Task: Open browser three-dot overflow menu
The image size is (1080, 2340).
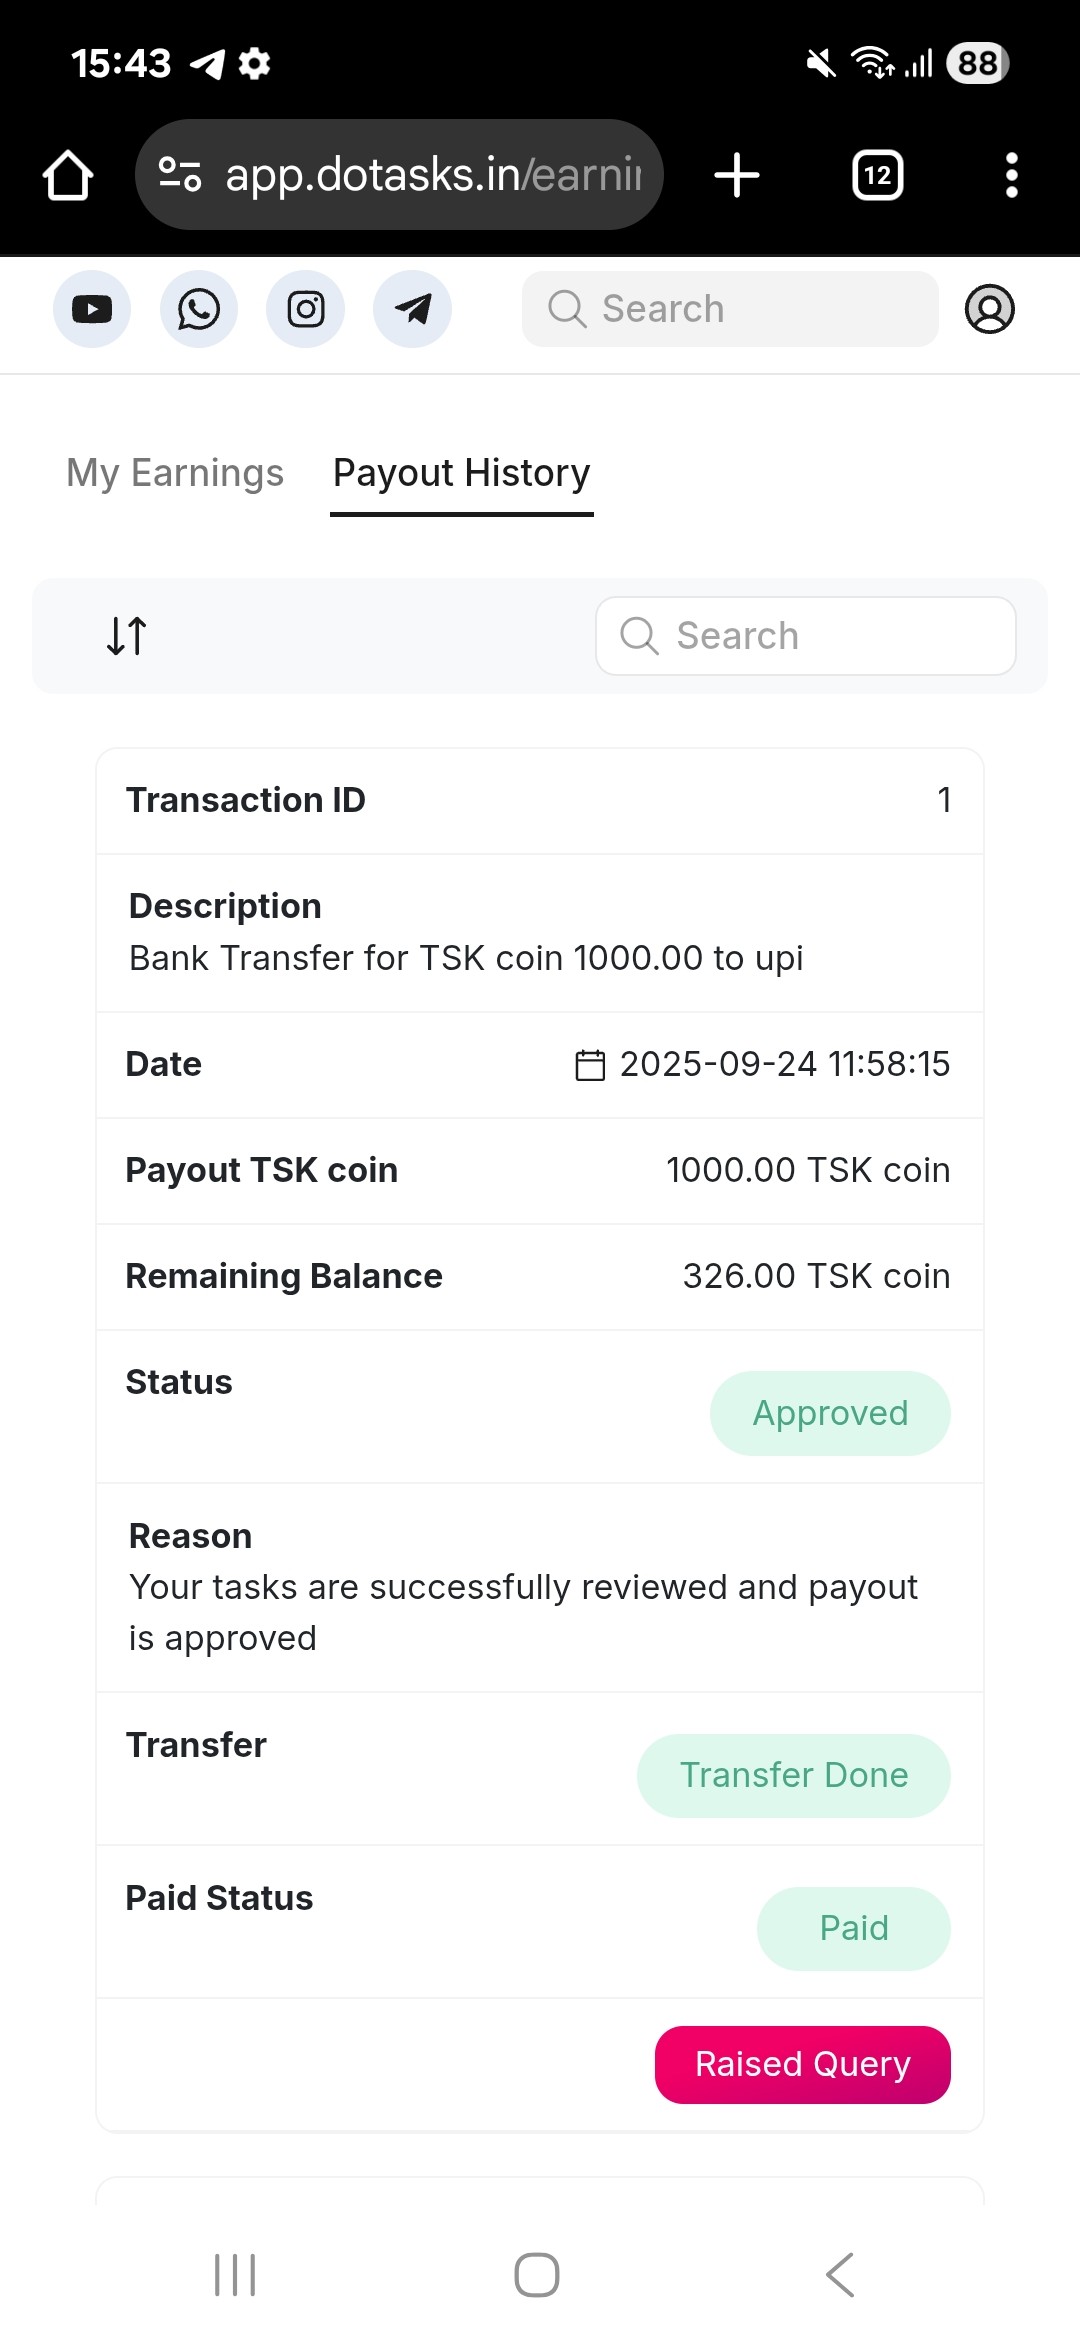Action: tap(1011, 176)
